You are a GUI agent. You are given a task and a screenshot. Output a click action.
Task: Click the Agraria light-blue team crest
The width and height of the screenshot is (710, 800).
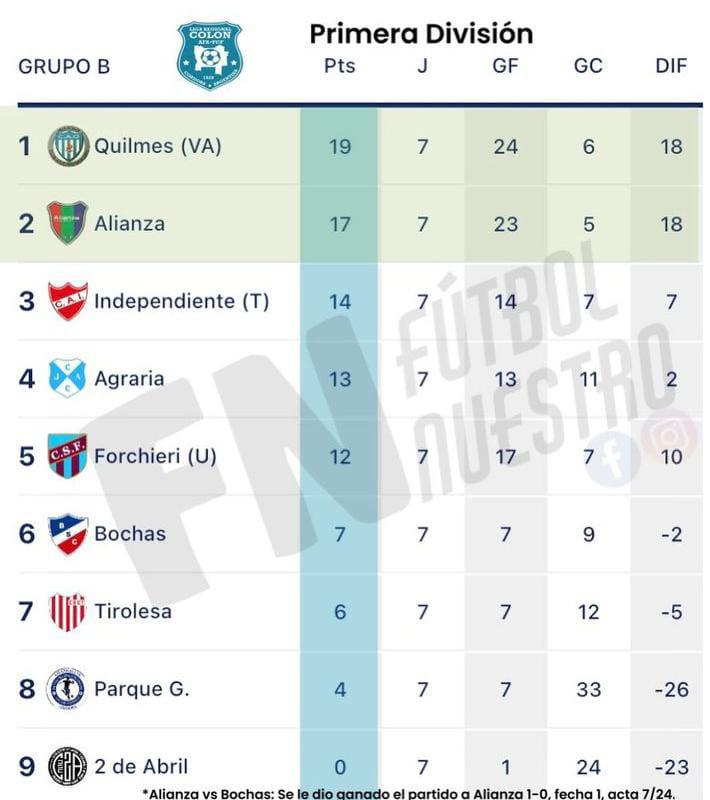coord(68,378)
